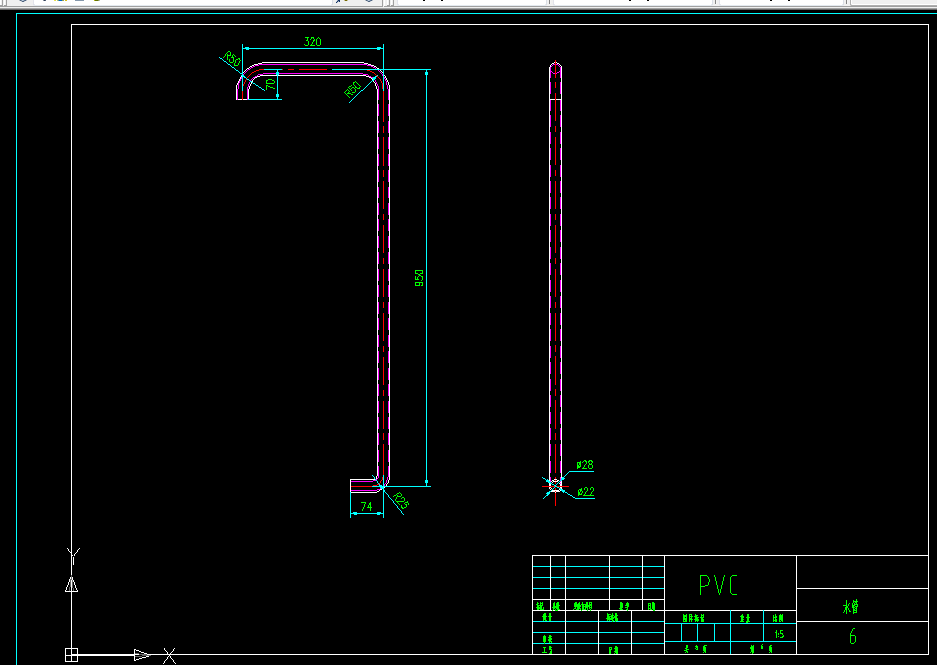Image resolution: width=937 pixels, height=665 pixels.
Task: Select the drawing number 6 in title block
Action: [853, 637]
